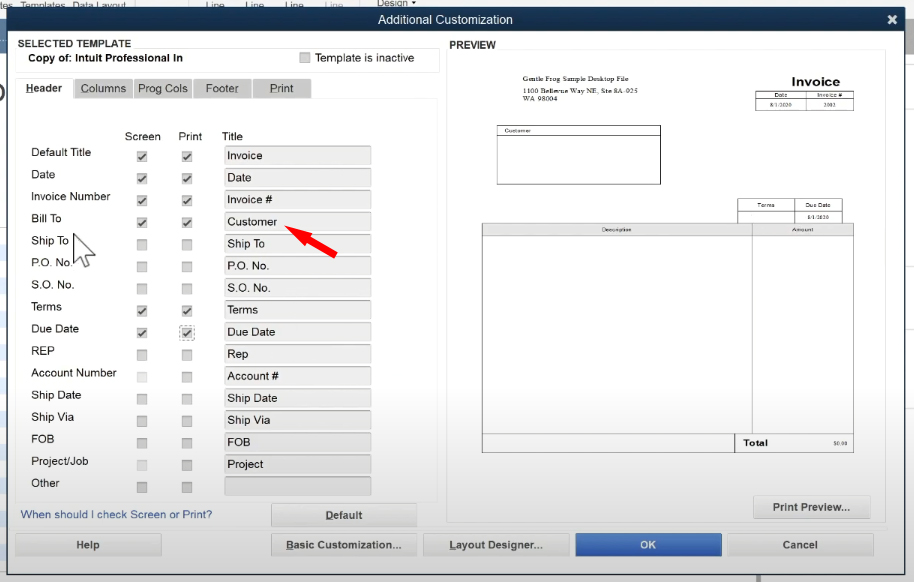The image size is (914, 582).
Task: Edit the Date title field
Action: click(297, 178)
